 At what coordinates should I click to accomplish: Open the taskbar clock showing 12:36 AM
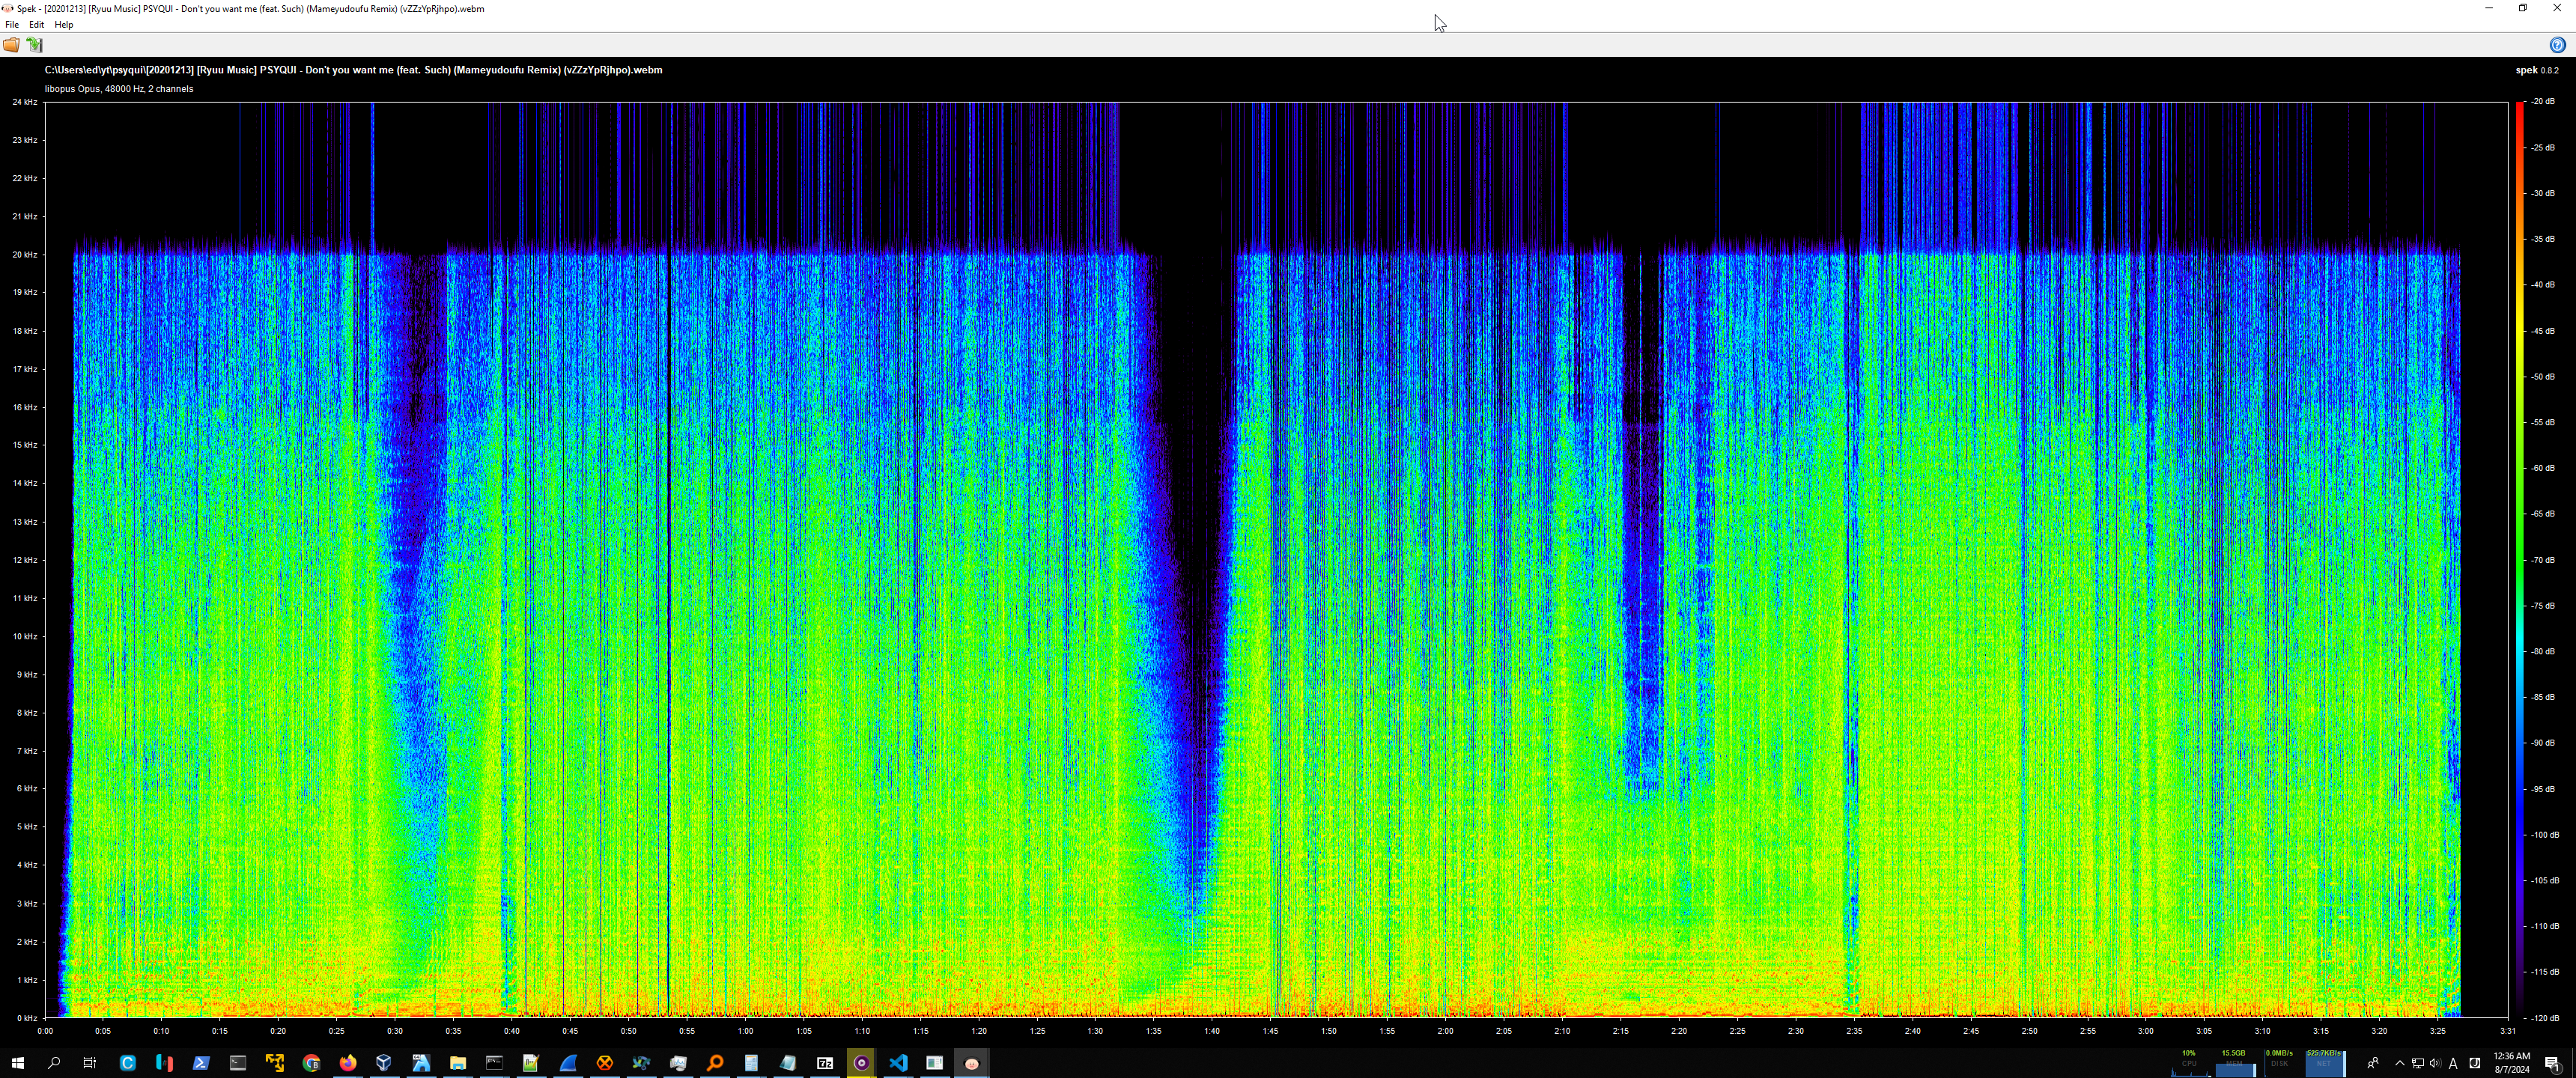[2512, 1063]
